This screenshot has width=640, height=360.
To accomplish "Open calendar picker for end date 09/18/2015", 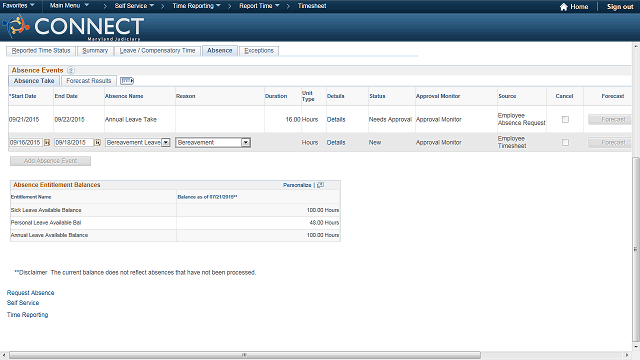I will pos(98,142).
